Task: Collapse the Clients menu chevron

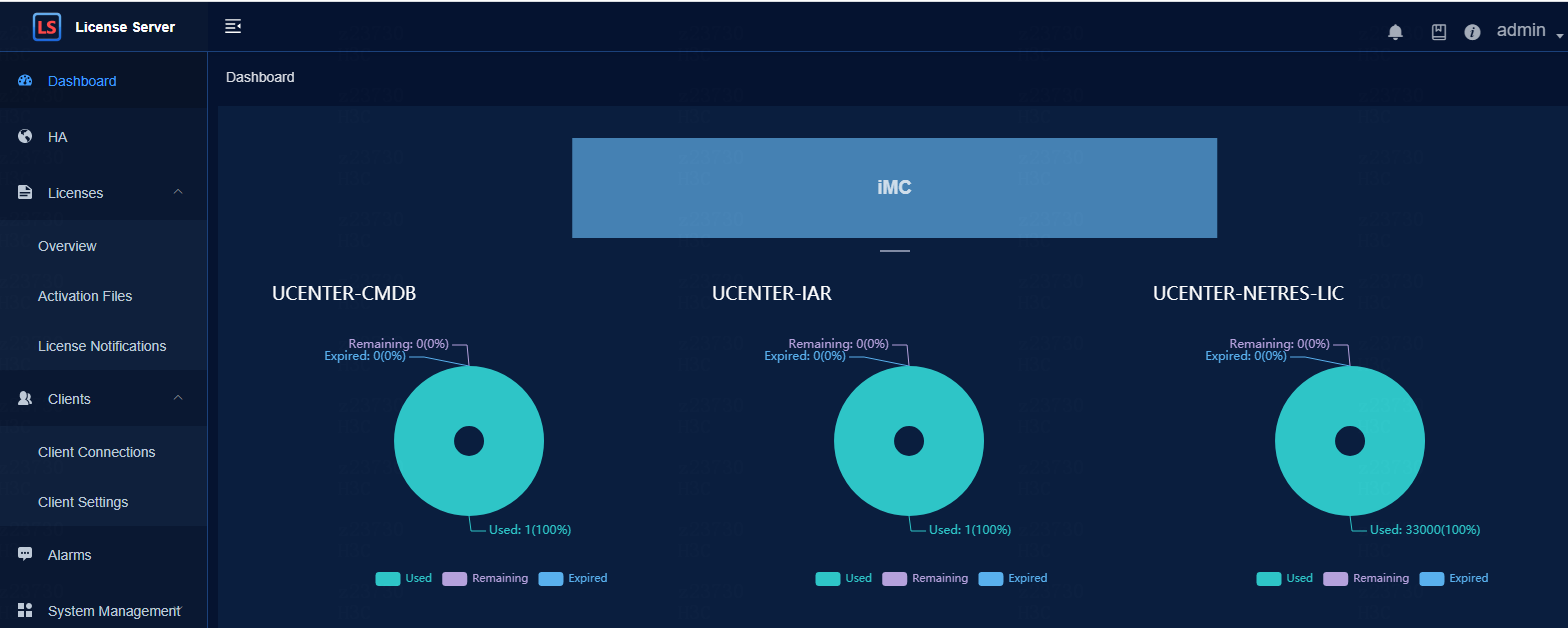Action: [178, 398]
